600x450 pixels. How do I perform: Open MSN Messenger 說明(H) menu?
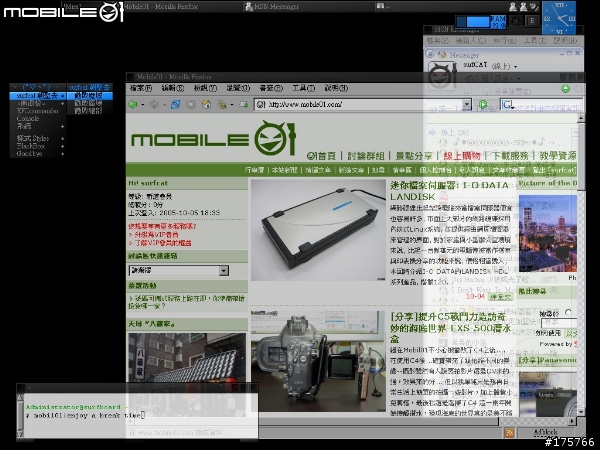565,40
